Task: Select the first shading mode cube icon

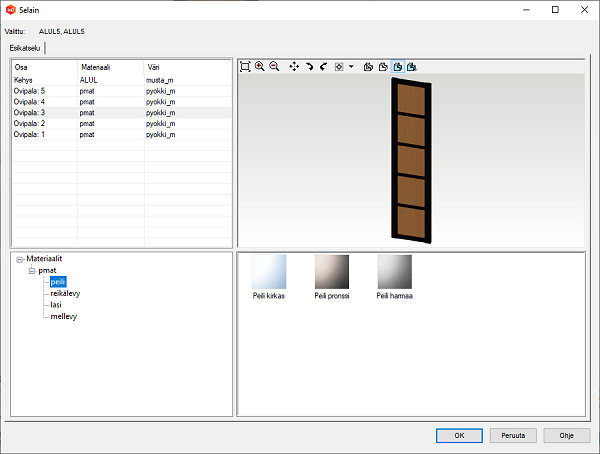Action: [x=368, y=66]
